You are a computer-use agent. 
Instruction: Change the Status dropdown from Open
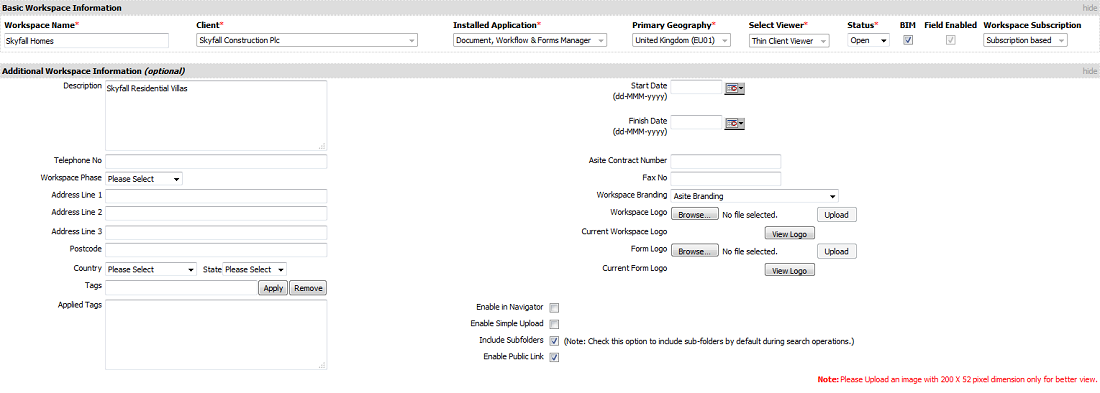point(868,41)
